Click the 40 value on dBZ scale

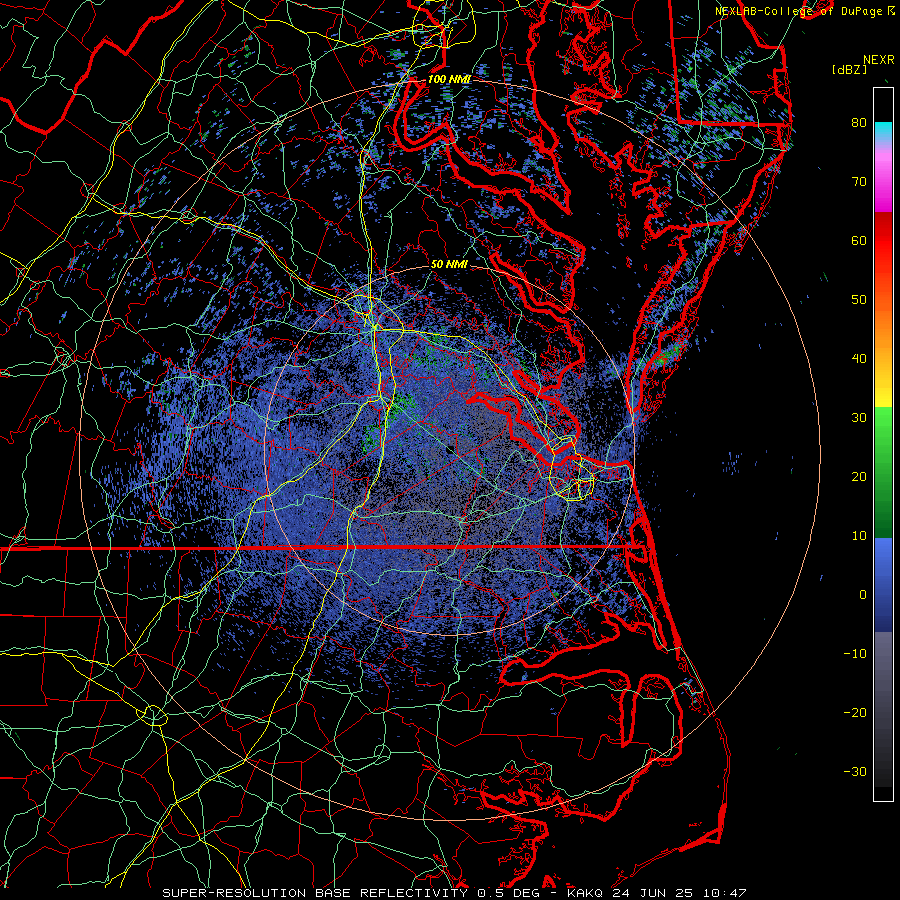(x=859, y=359)
